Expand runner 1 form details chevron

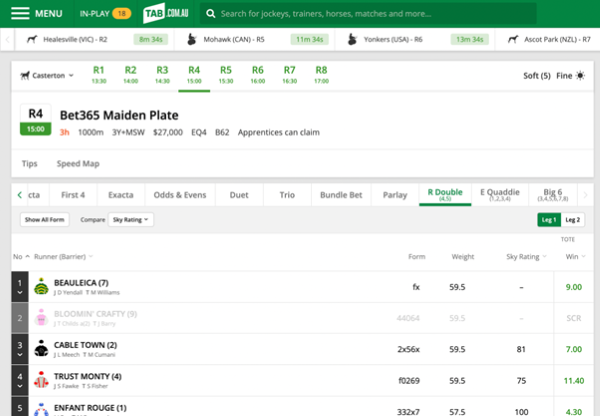18,293
